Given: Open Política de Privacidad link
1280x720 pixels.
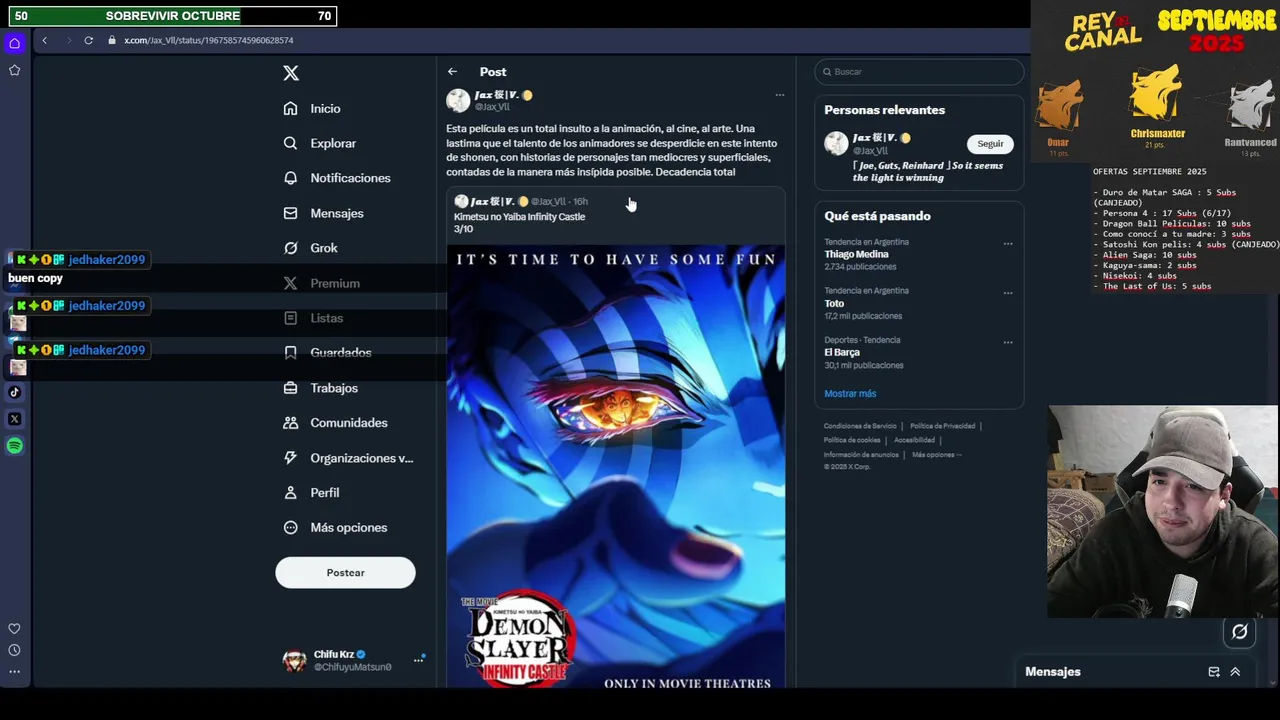Looking at the screenshot, I should (x=942, y=426).
